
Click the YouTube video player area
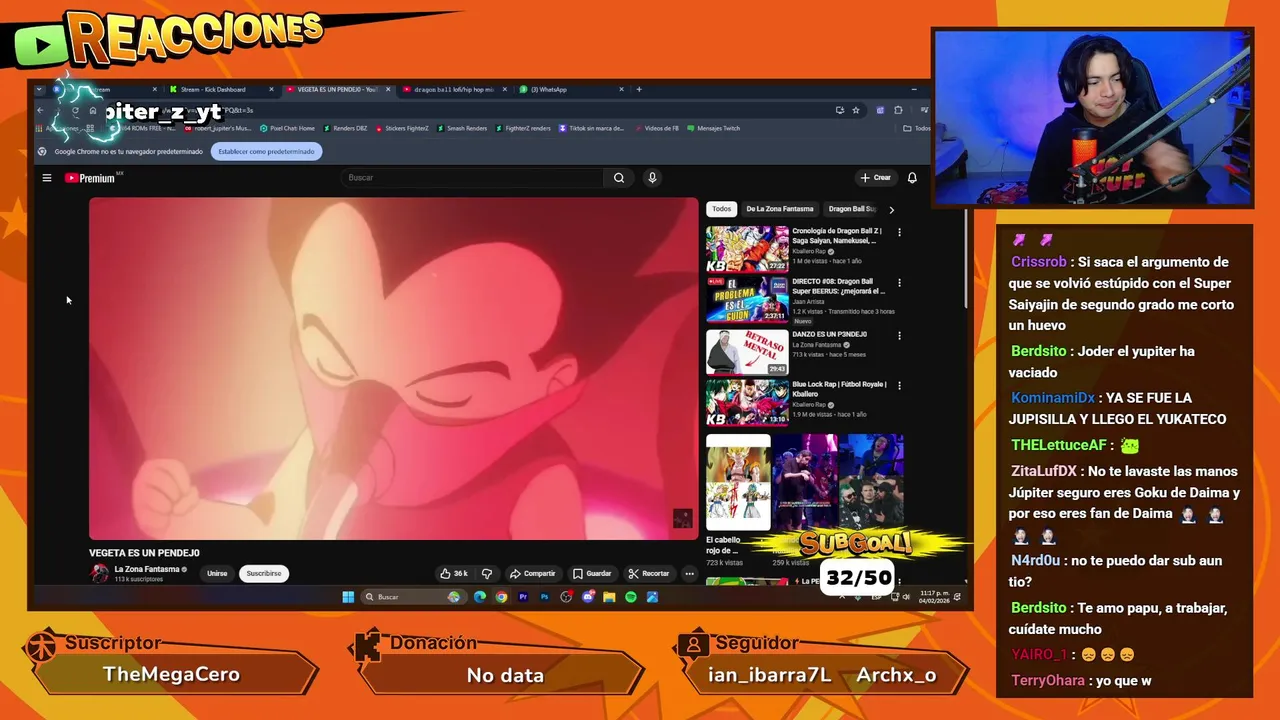pyautogui.click(x=394, y=368)
